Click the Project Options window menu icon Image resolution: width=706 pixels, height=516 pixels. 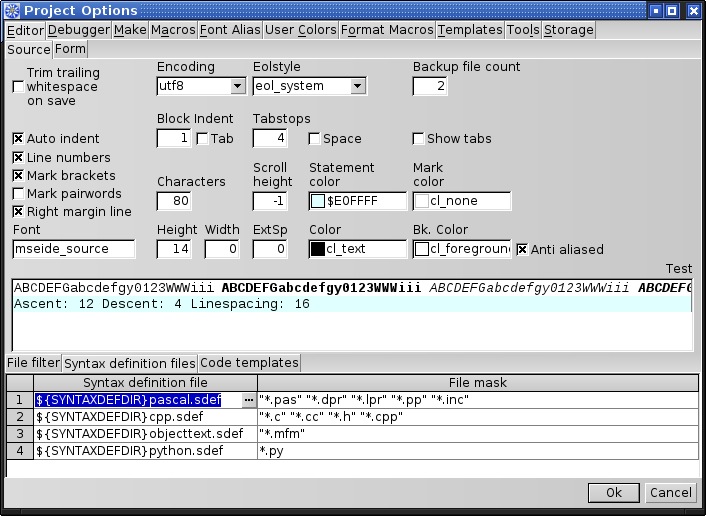coord(11,11)
